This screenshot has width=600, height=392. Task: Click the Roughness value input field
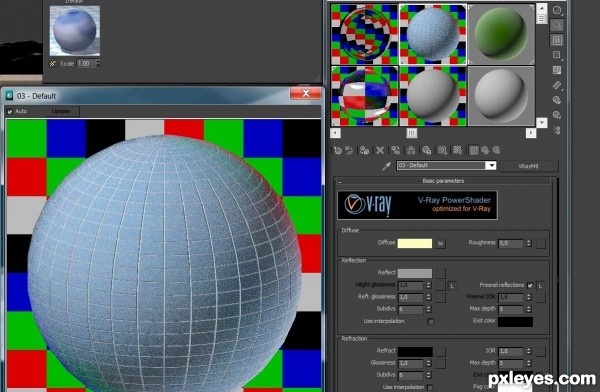(511, 243)
